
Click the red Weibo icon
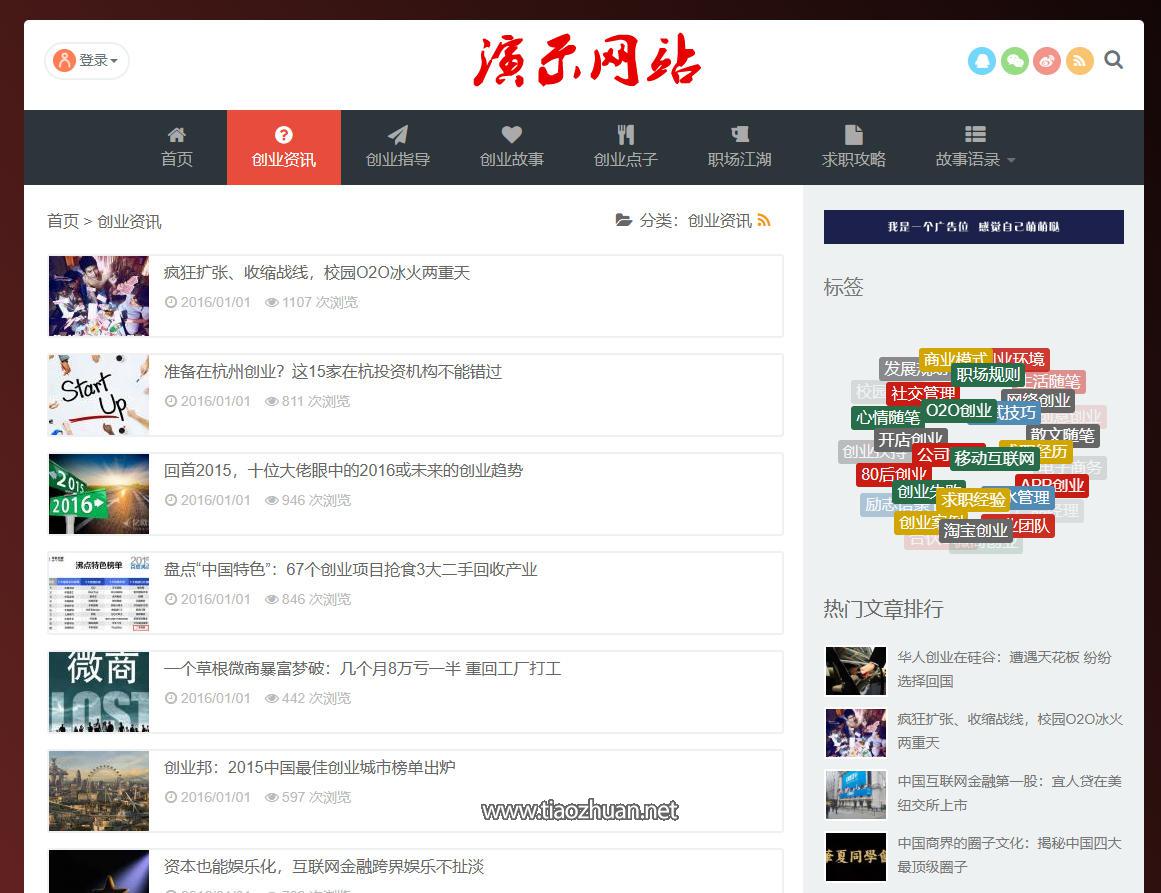click(1047, 61)
